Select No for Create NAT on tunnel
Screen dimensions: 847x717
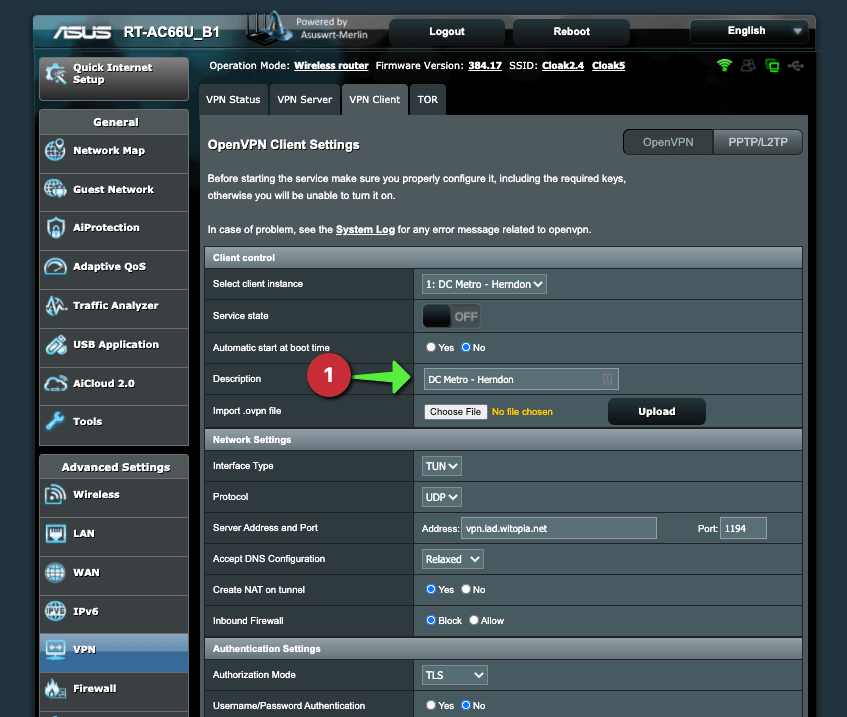pyautogui.click(x=465, y=590)
